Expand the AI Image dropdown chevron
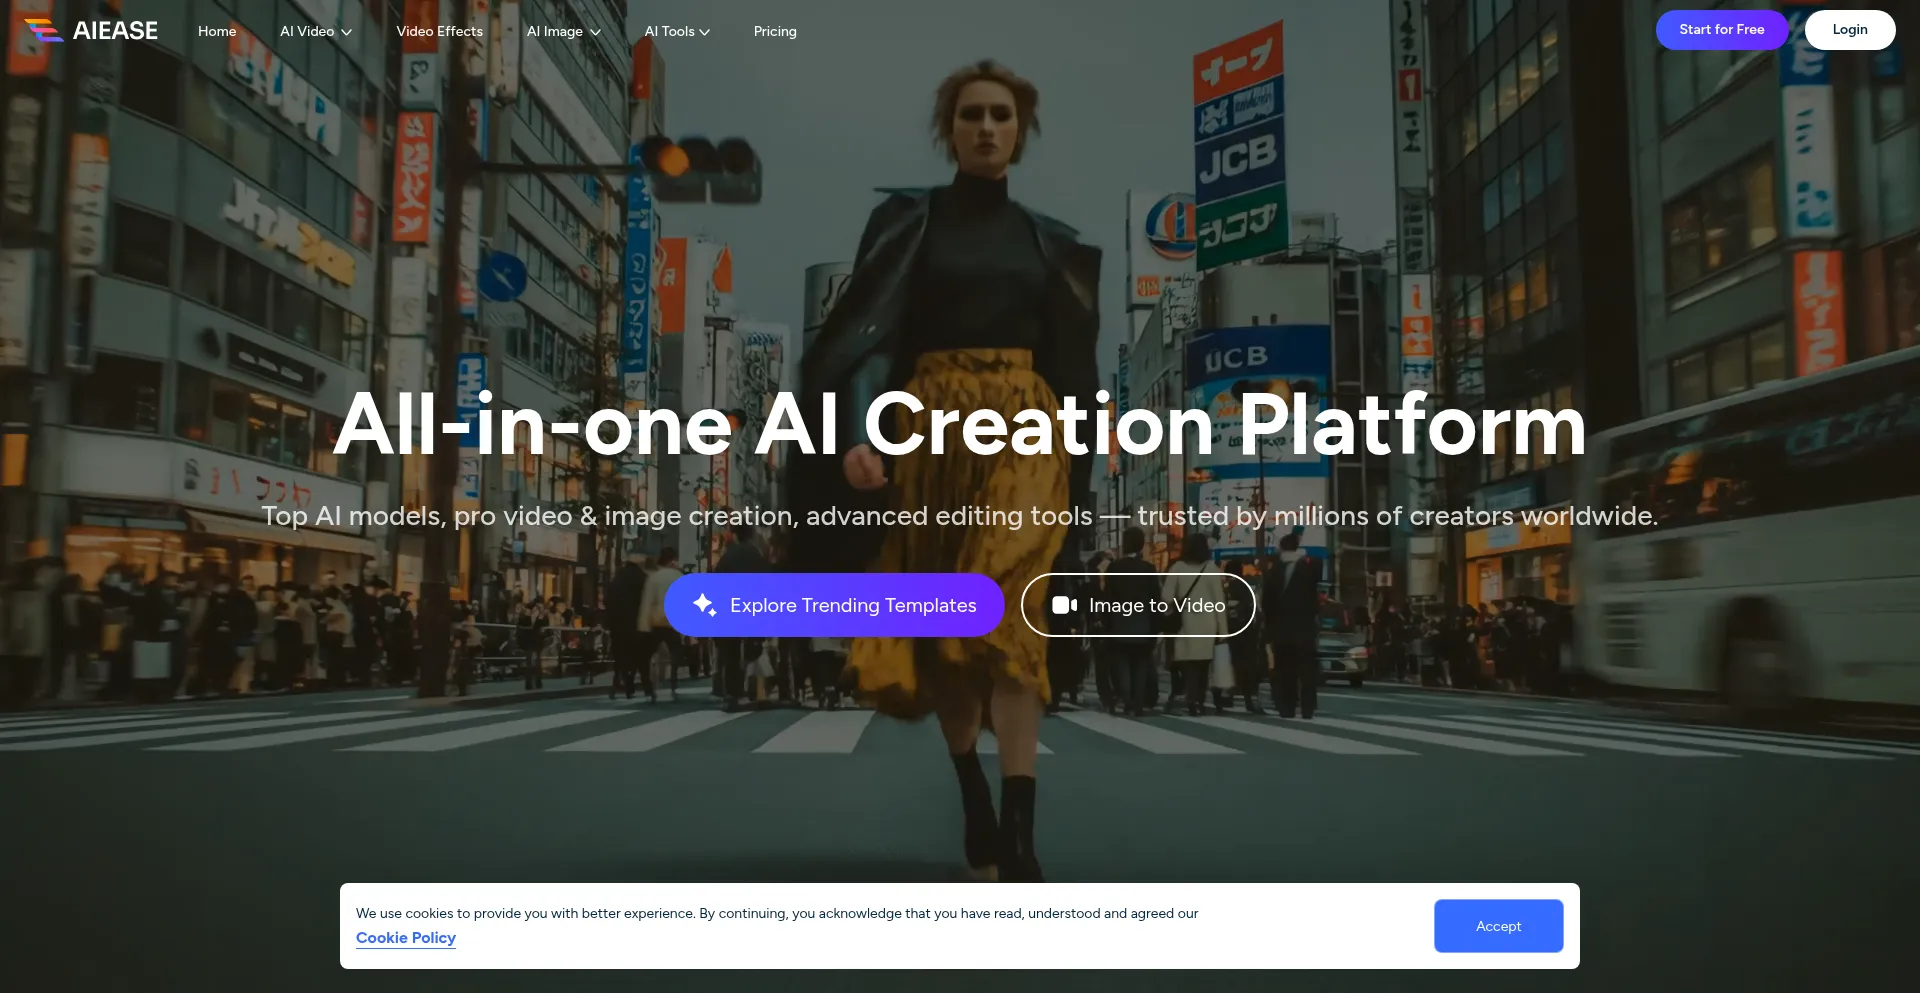This screenshot has height=993, width=1920. click(x=596, y=32)
